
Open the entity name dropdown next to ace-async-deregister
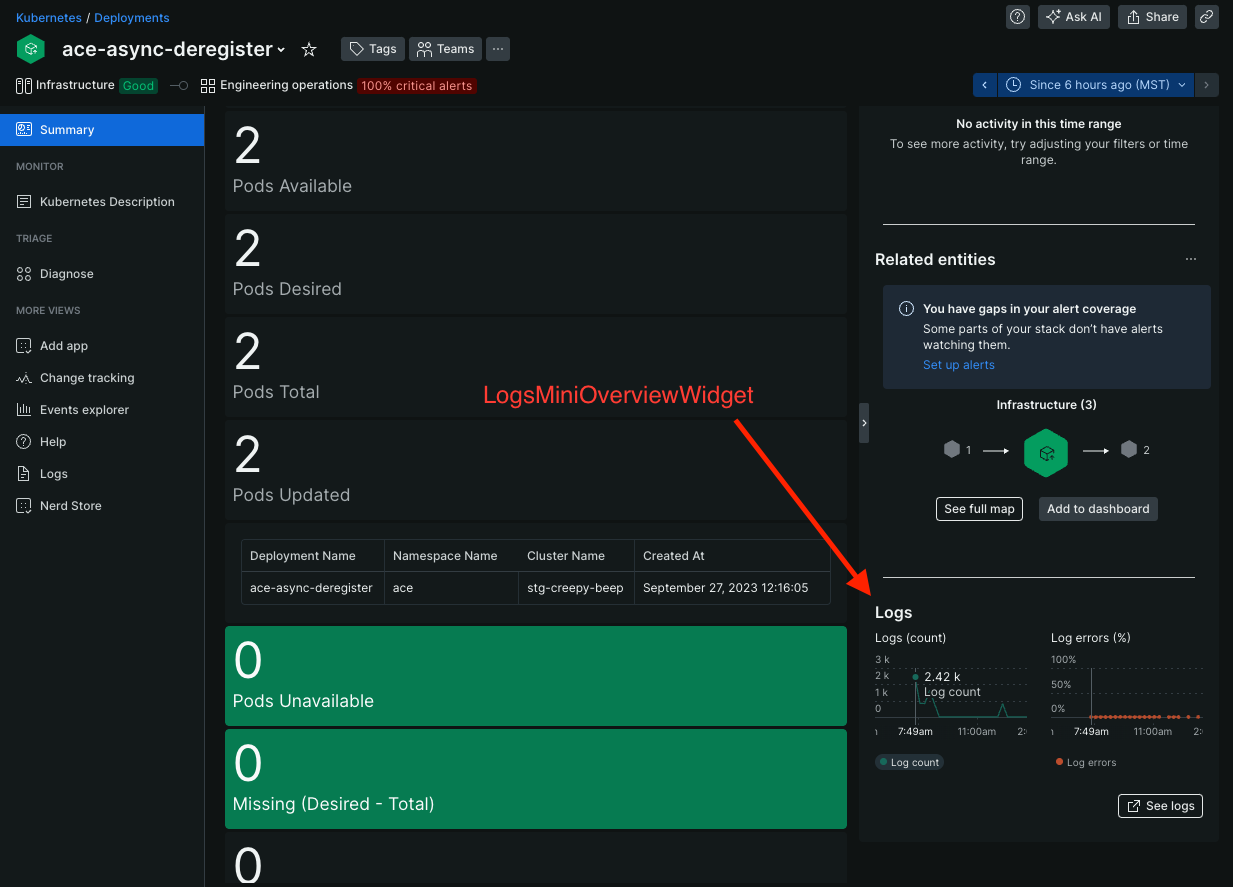click(283, 48)
